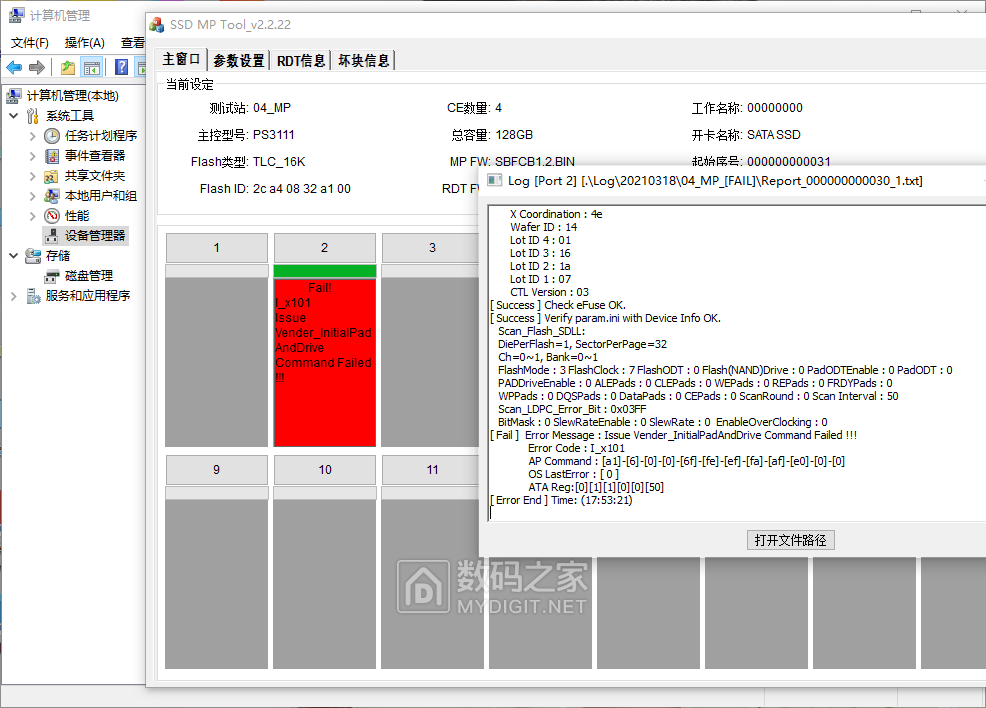This screenshot has height=708, width=986.
Task: Collapse the 存储 tree node
Action: pyautogui.click(x=14, y=256)
